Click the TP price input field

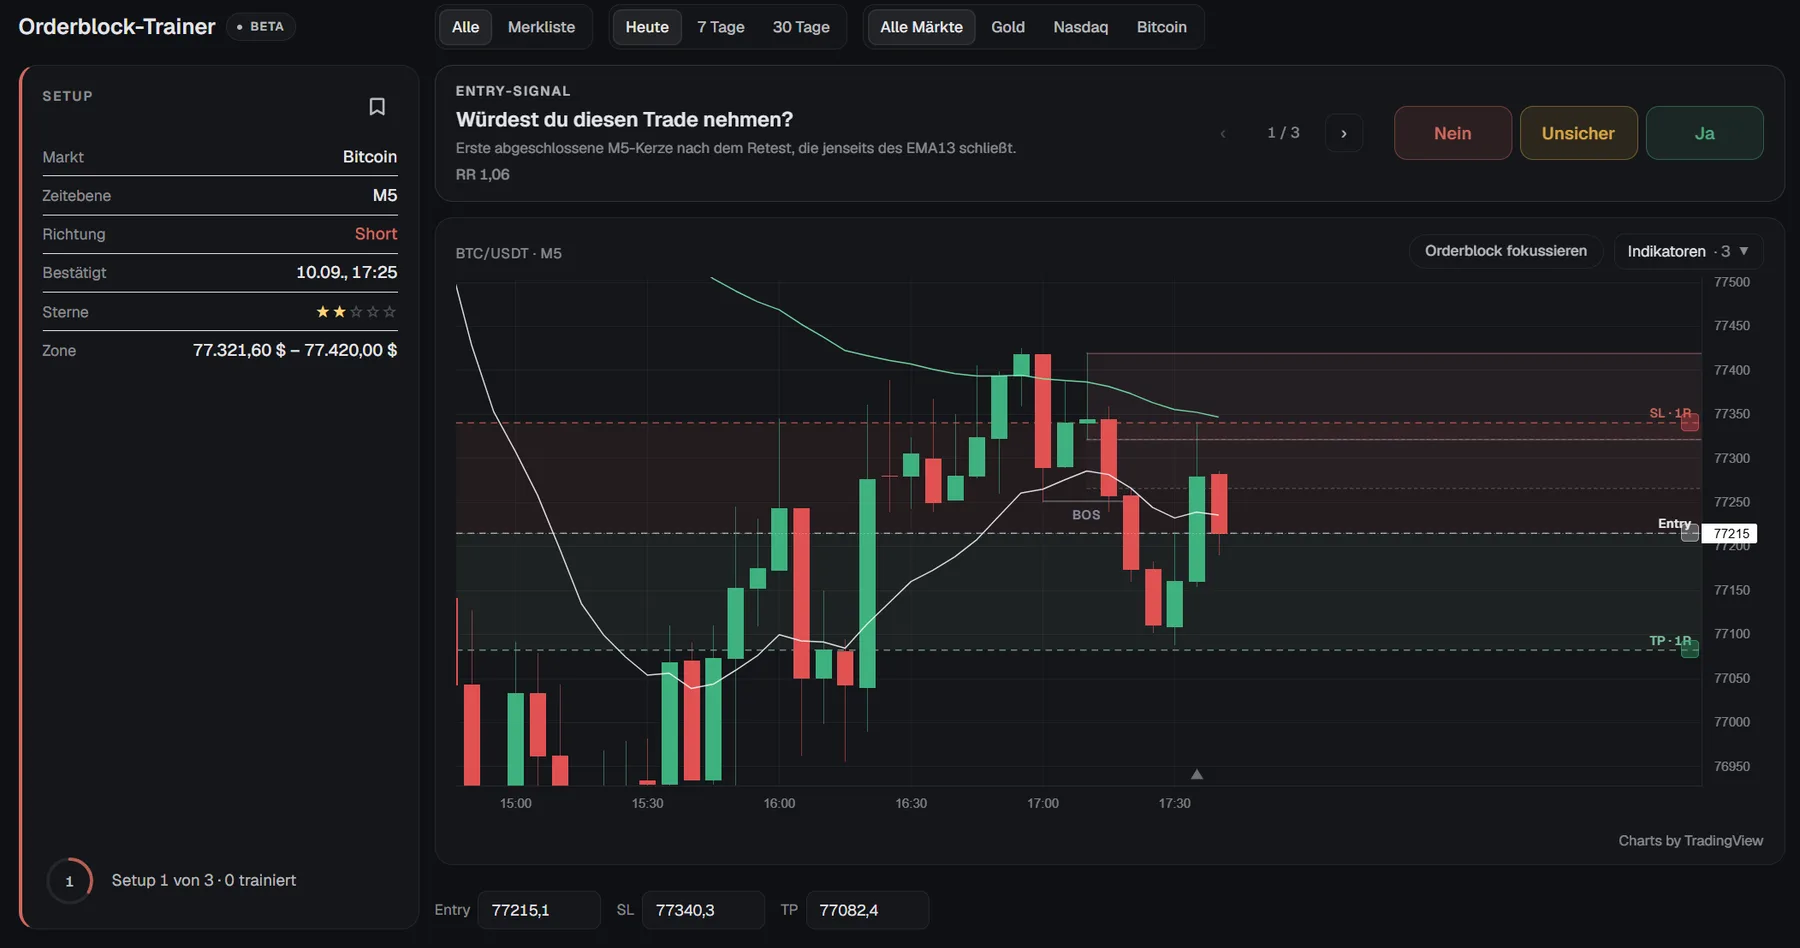tap(867, 910)
